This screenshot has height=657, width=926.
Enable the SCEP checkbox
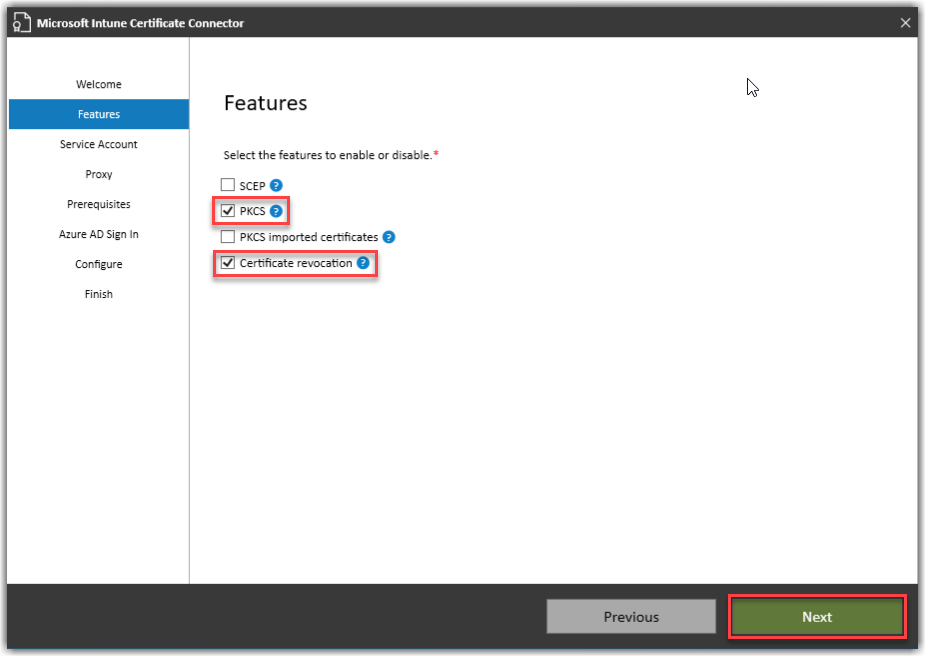(x=228, y=185)
